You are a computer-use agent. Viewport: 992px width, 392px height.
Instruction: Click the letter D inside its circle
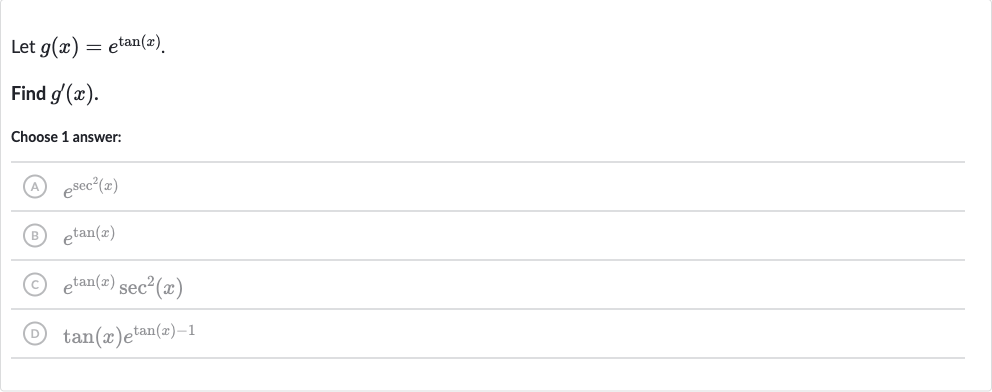pos(35,333)
